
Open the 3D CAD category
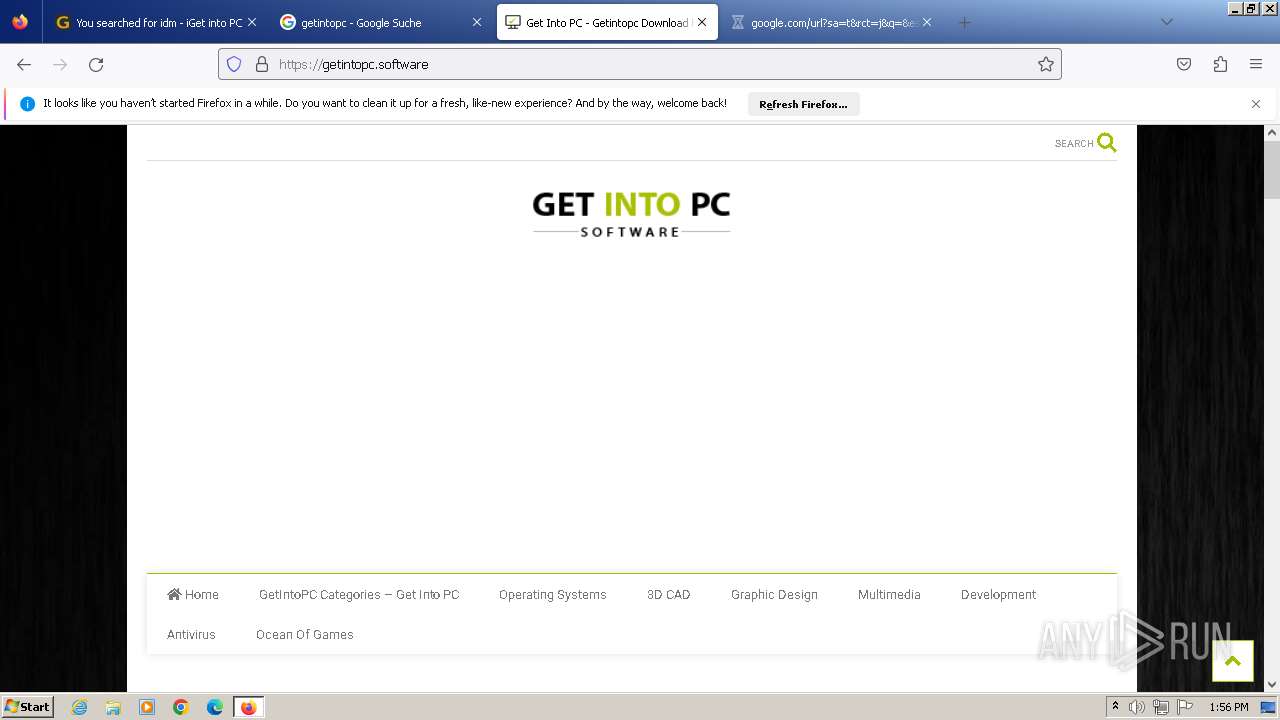669,594
